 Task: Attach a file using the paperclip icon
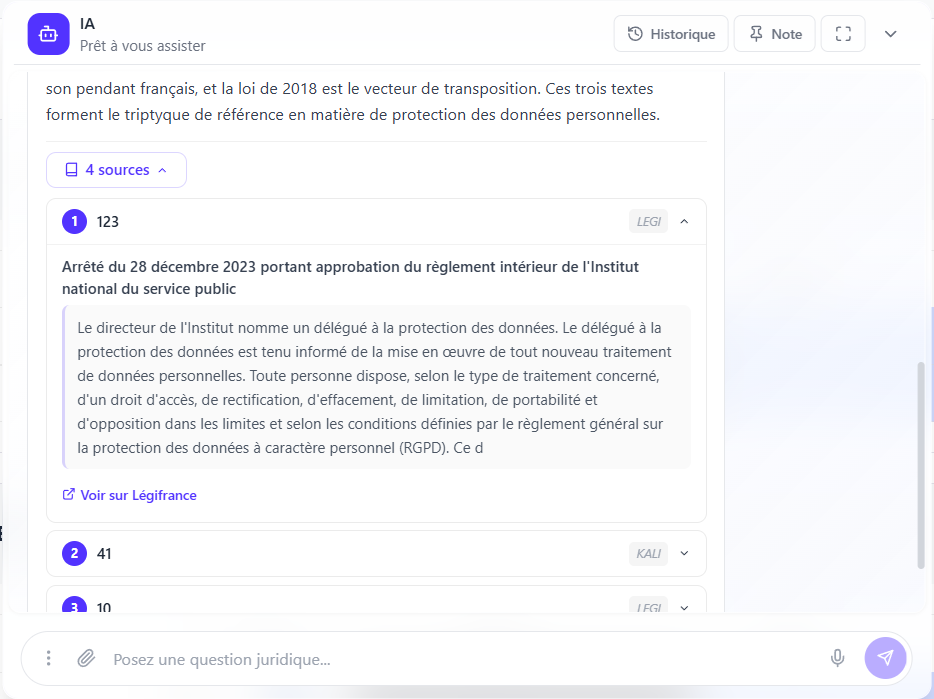86,658
